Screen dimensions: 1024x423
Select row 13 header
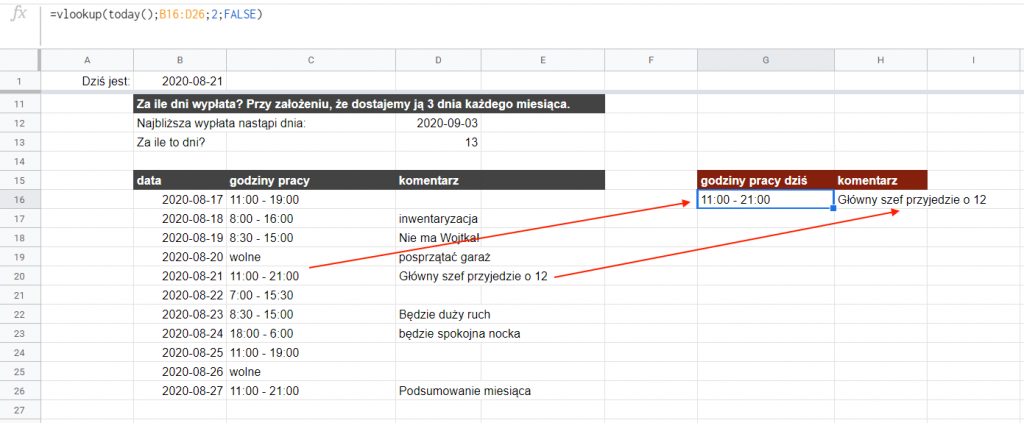pos(20,142)
